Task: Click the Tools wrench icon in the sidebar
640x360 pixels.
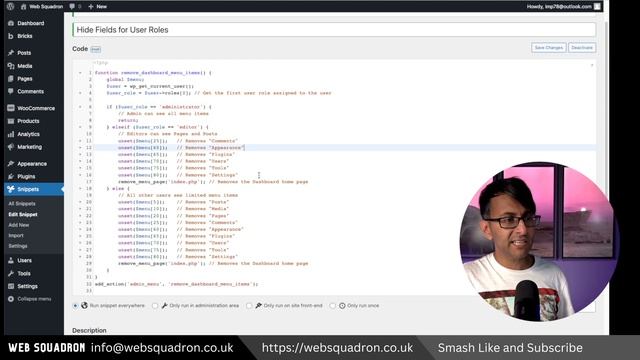Action: tap(11, 273)
